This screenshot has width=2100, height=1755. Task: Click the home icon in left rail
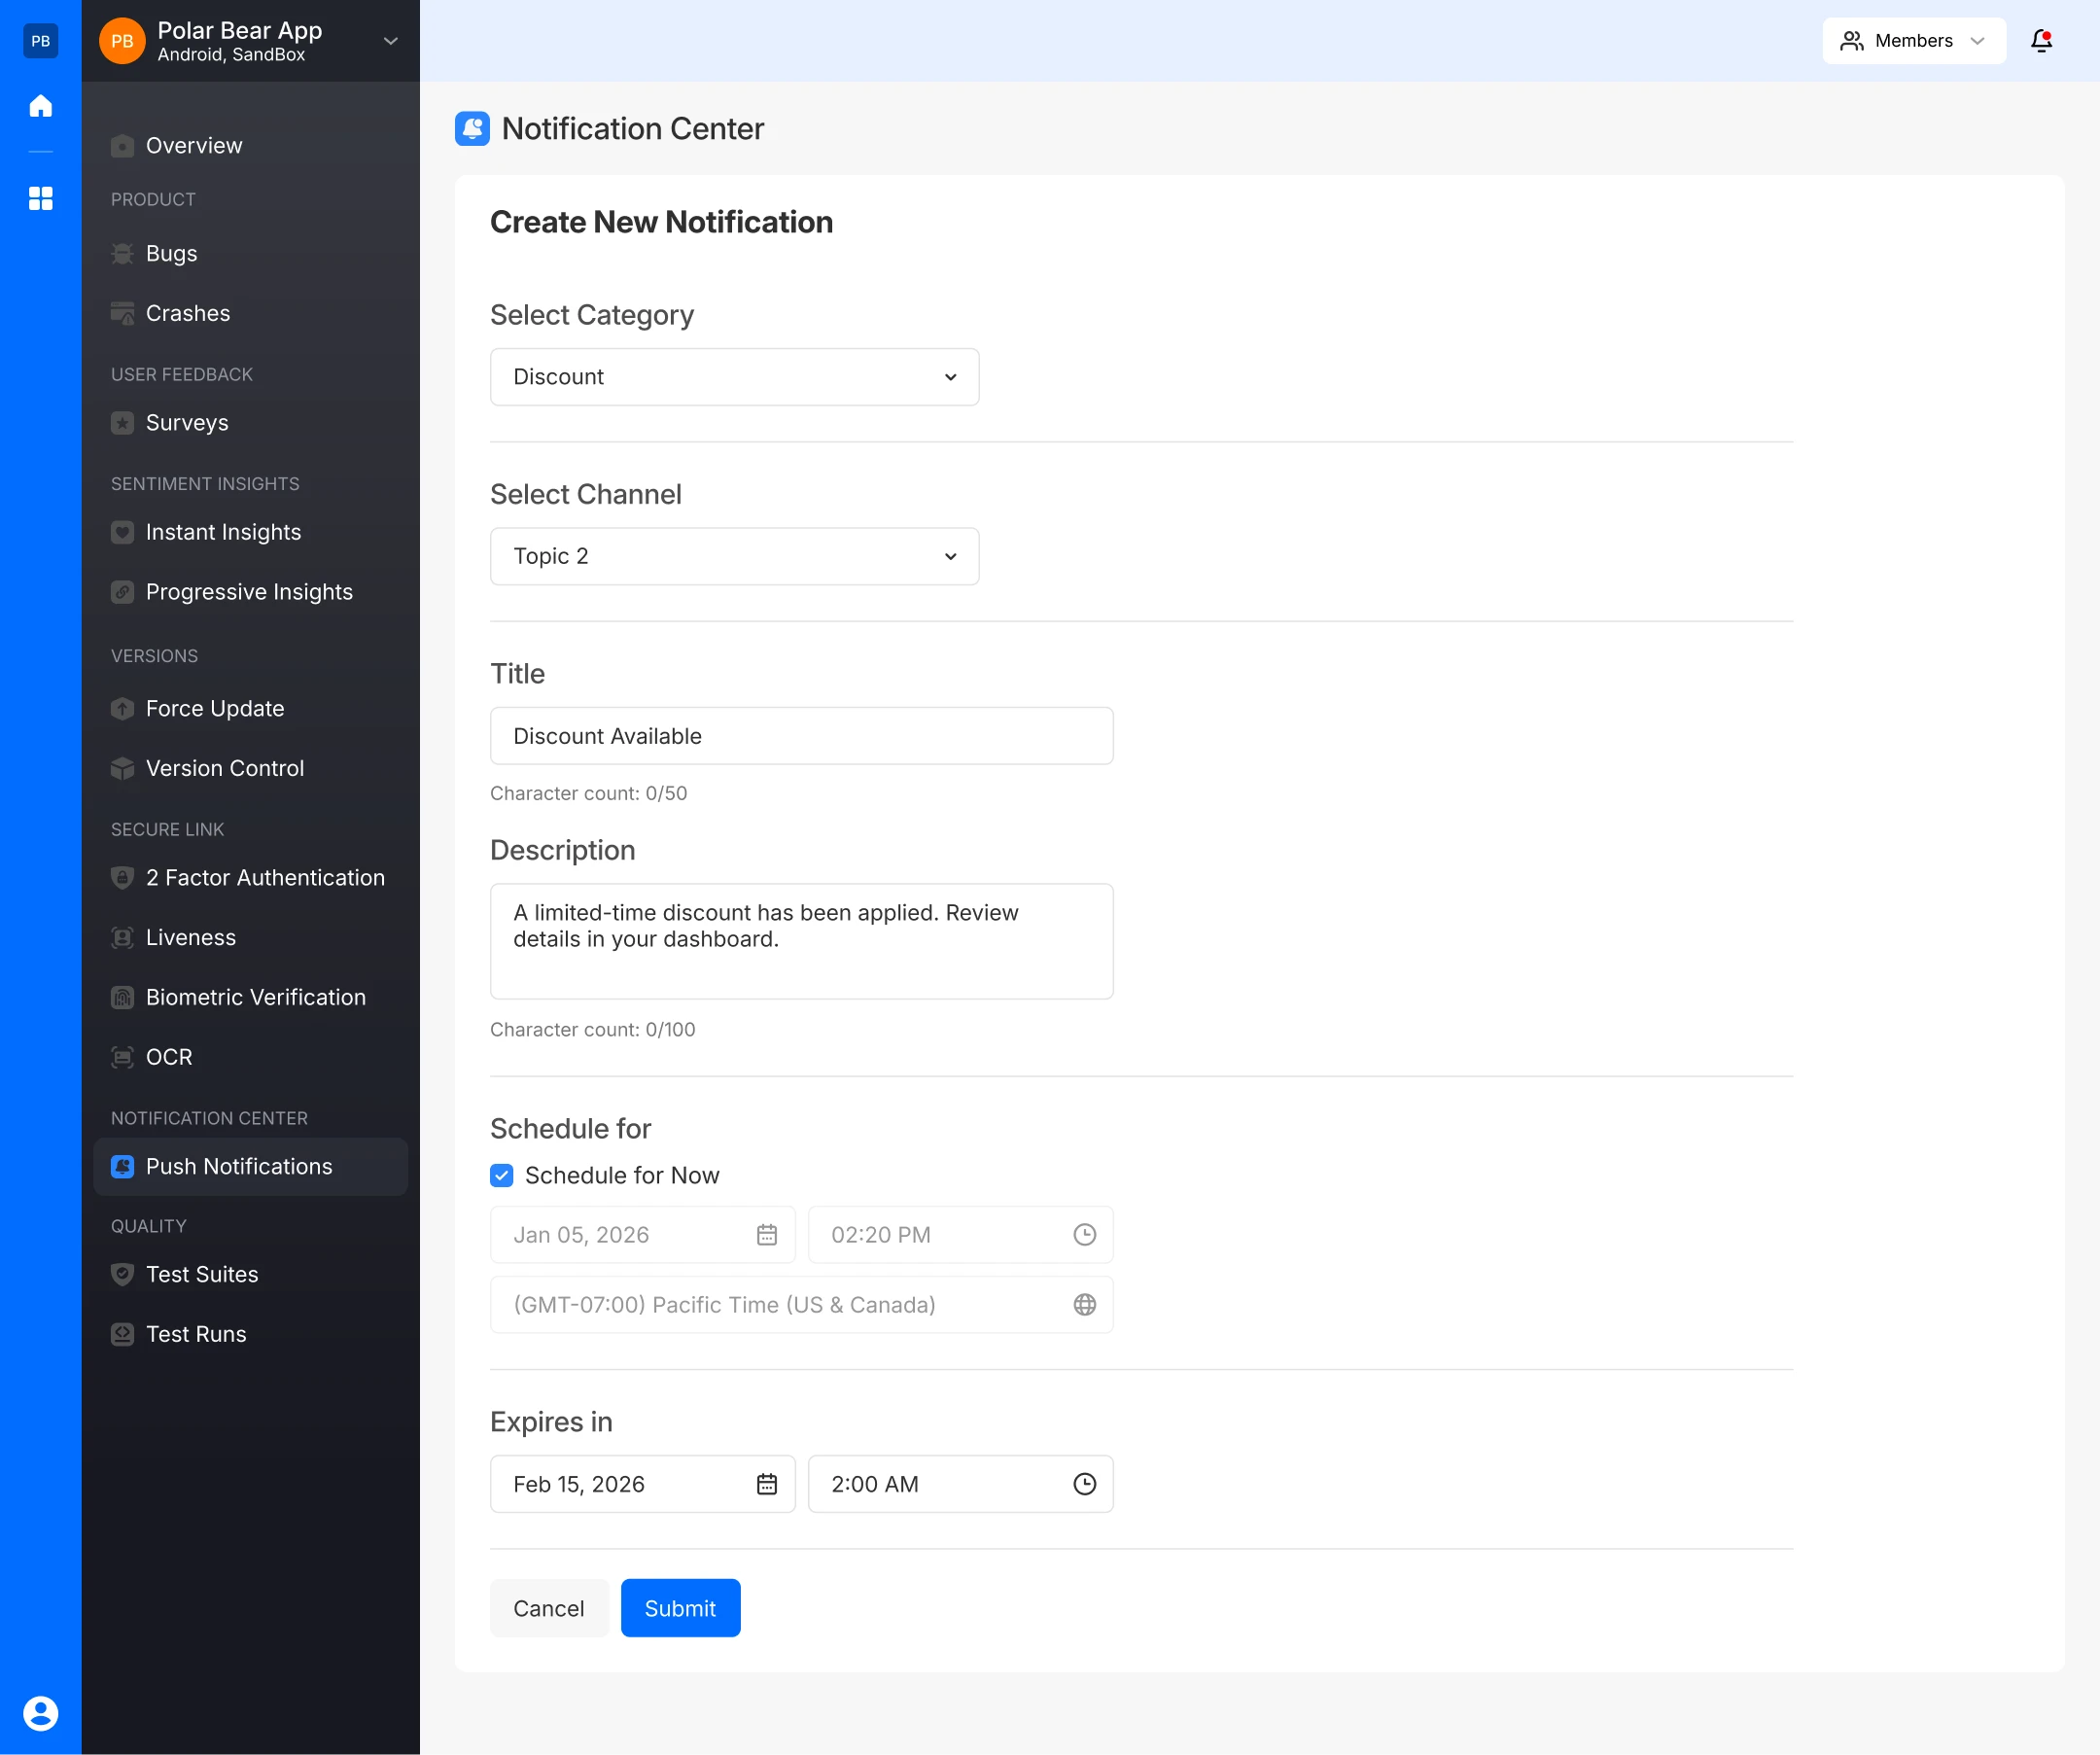(x=41, y=106)
